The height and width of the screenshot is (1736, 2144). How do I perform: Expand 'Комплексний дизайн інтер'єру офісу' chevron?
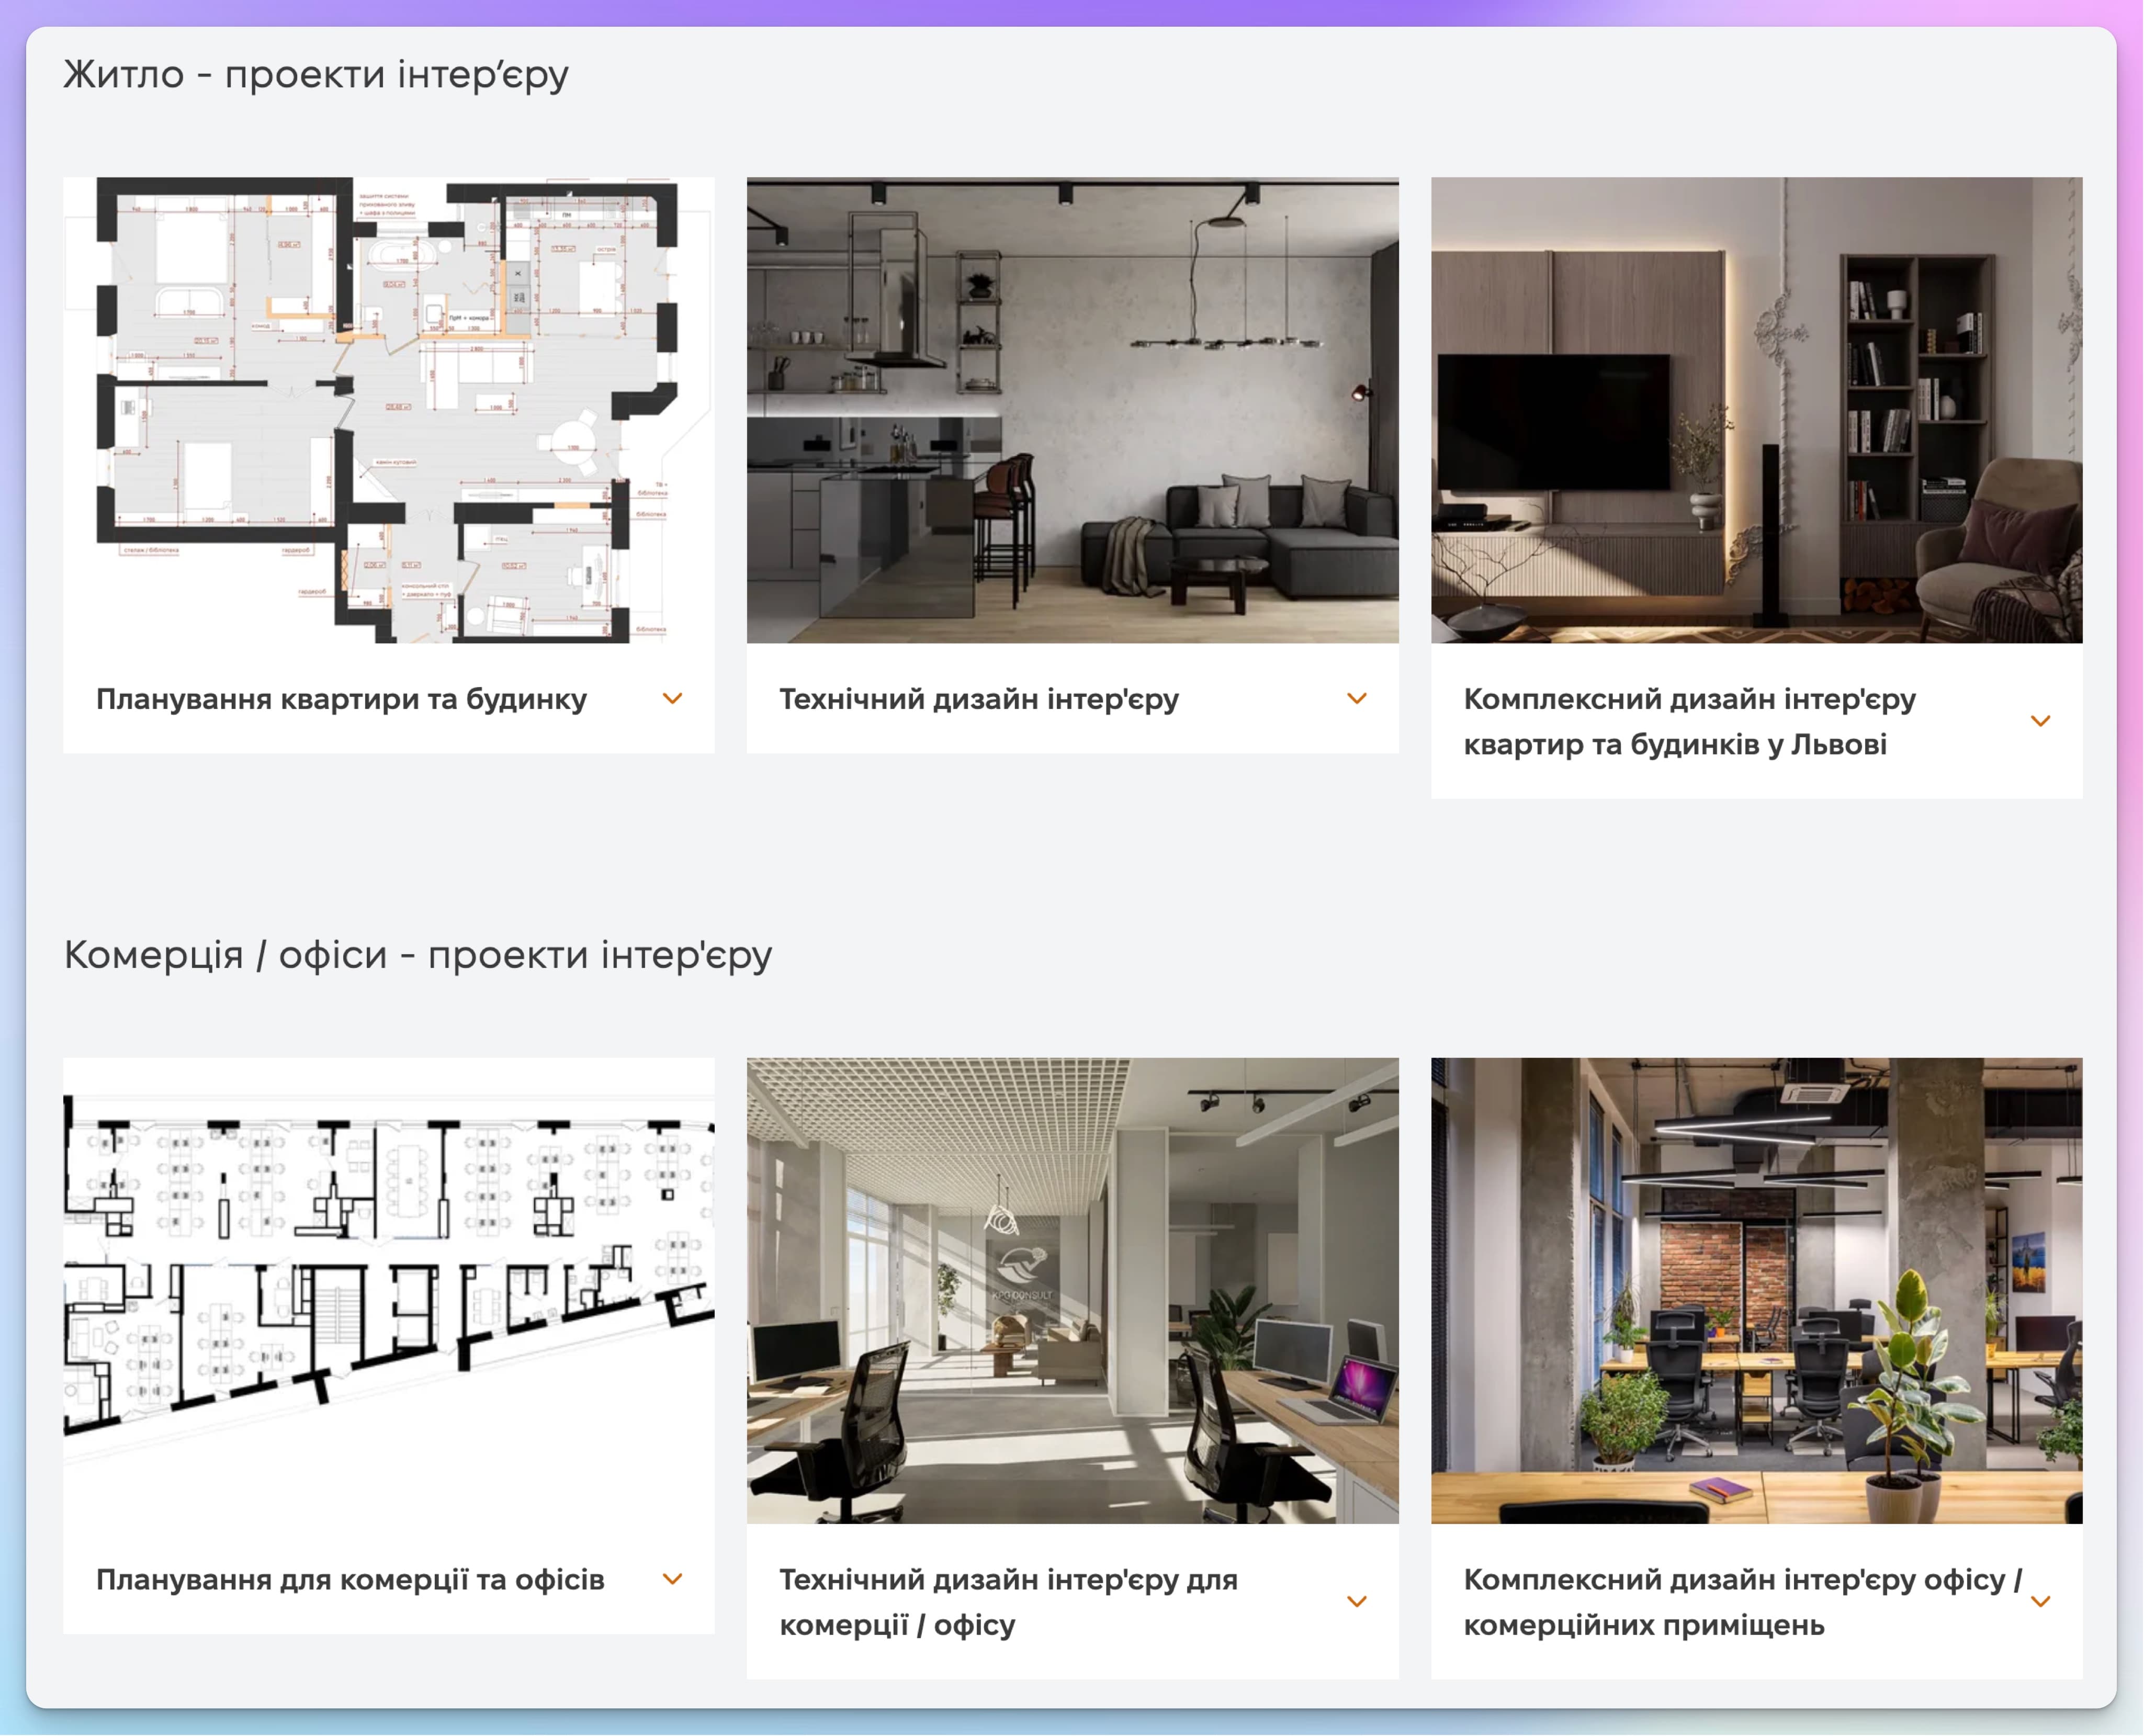(x=2040, y=1602)
